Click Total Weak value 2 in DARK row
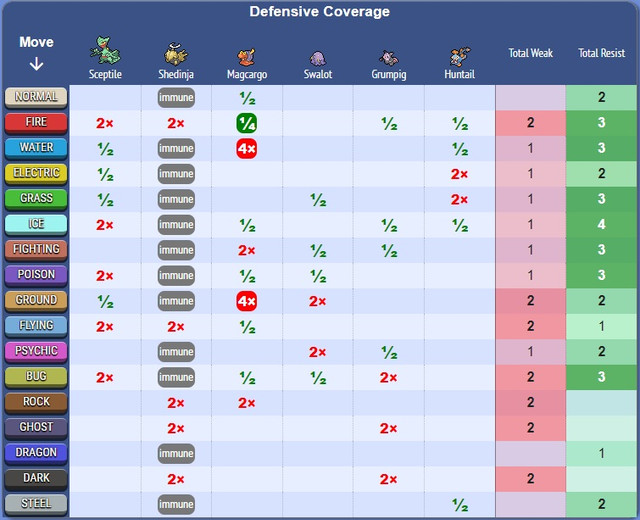The height and width of the screenshot is (520, 640). pos(530,479)
